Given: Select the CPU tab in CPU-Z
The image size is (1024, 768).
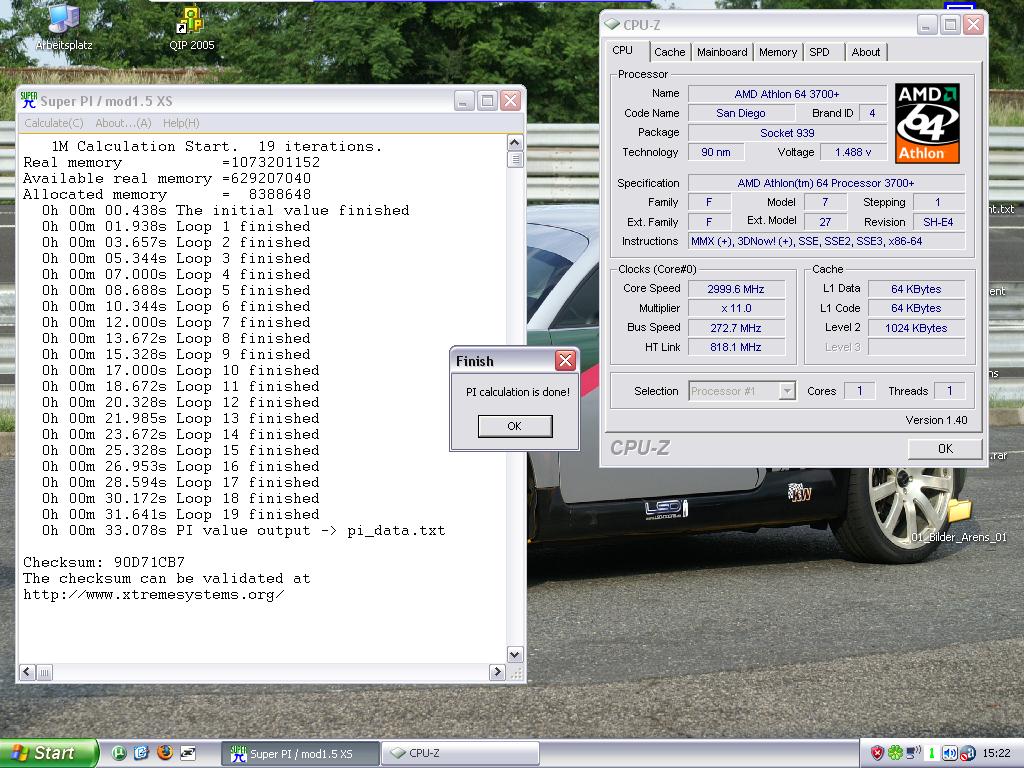Looking at the screenshot, I should 626,51.
